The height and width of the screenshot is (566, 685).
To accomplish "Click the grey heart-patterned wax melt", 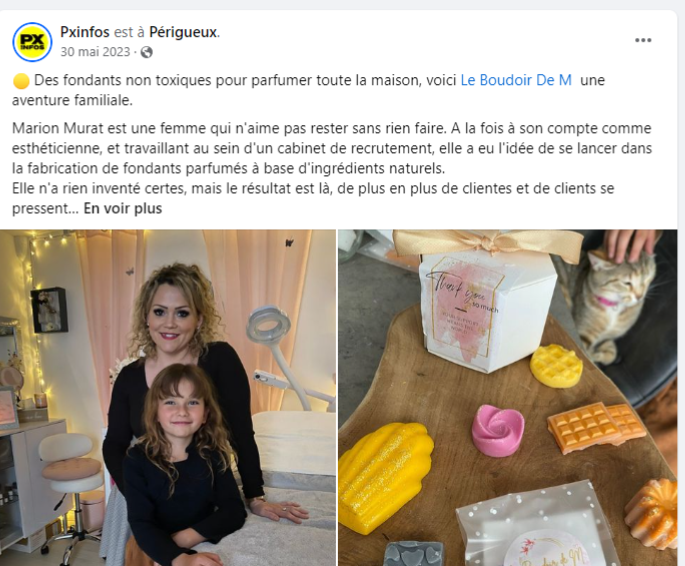I will pos(414,553).
